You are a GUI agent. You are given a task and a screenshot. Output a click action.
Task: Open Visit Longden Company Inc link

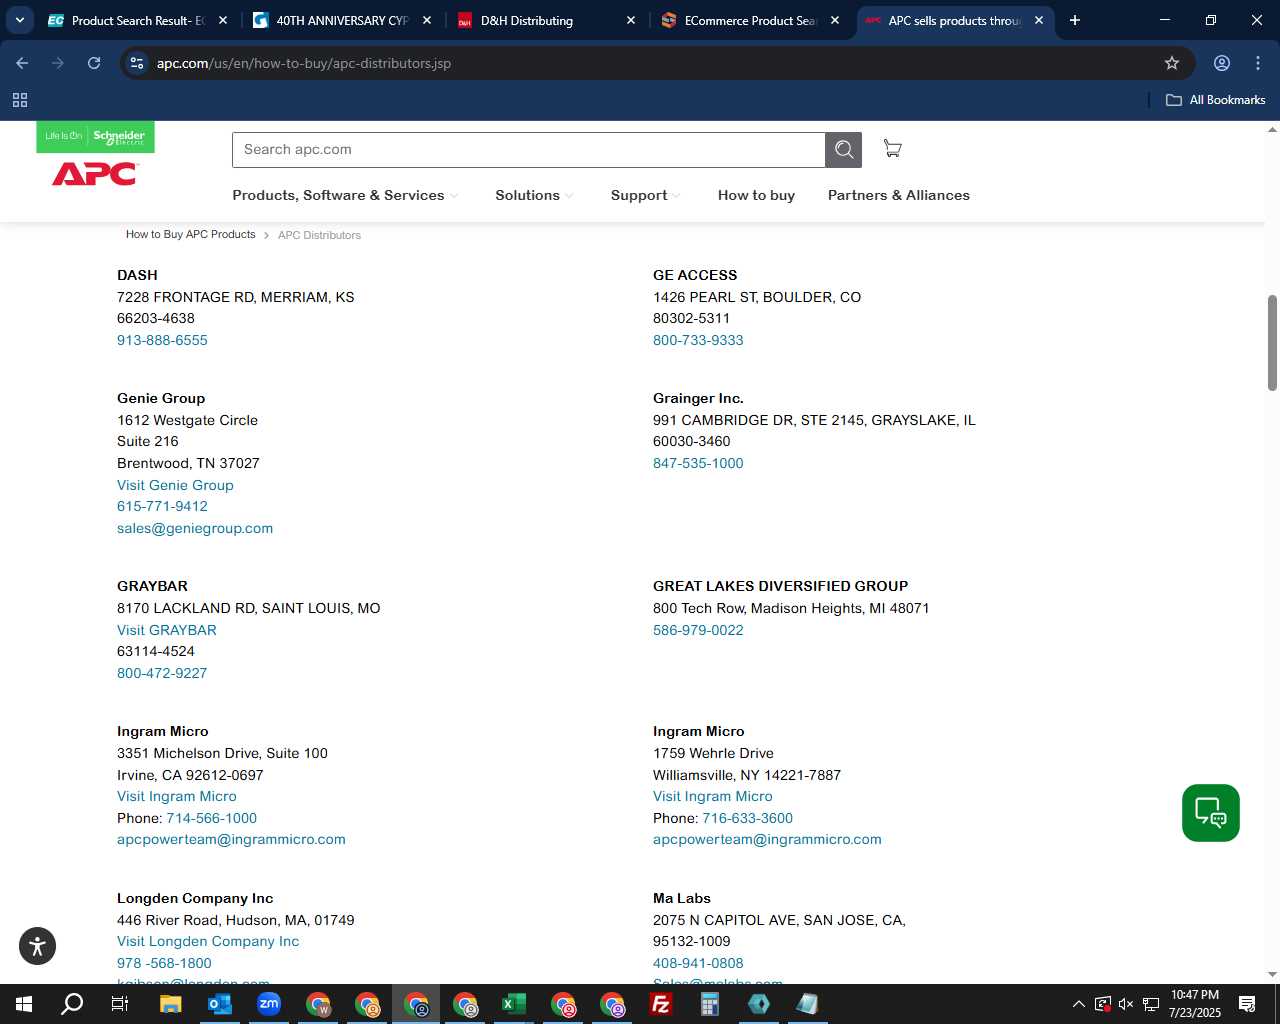point(208,942)
